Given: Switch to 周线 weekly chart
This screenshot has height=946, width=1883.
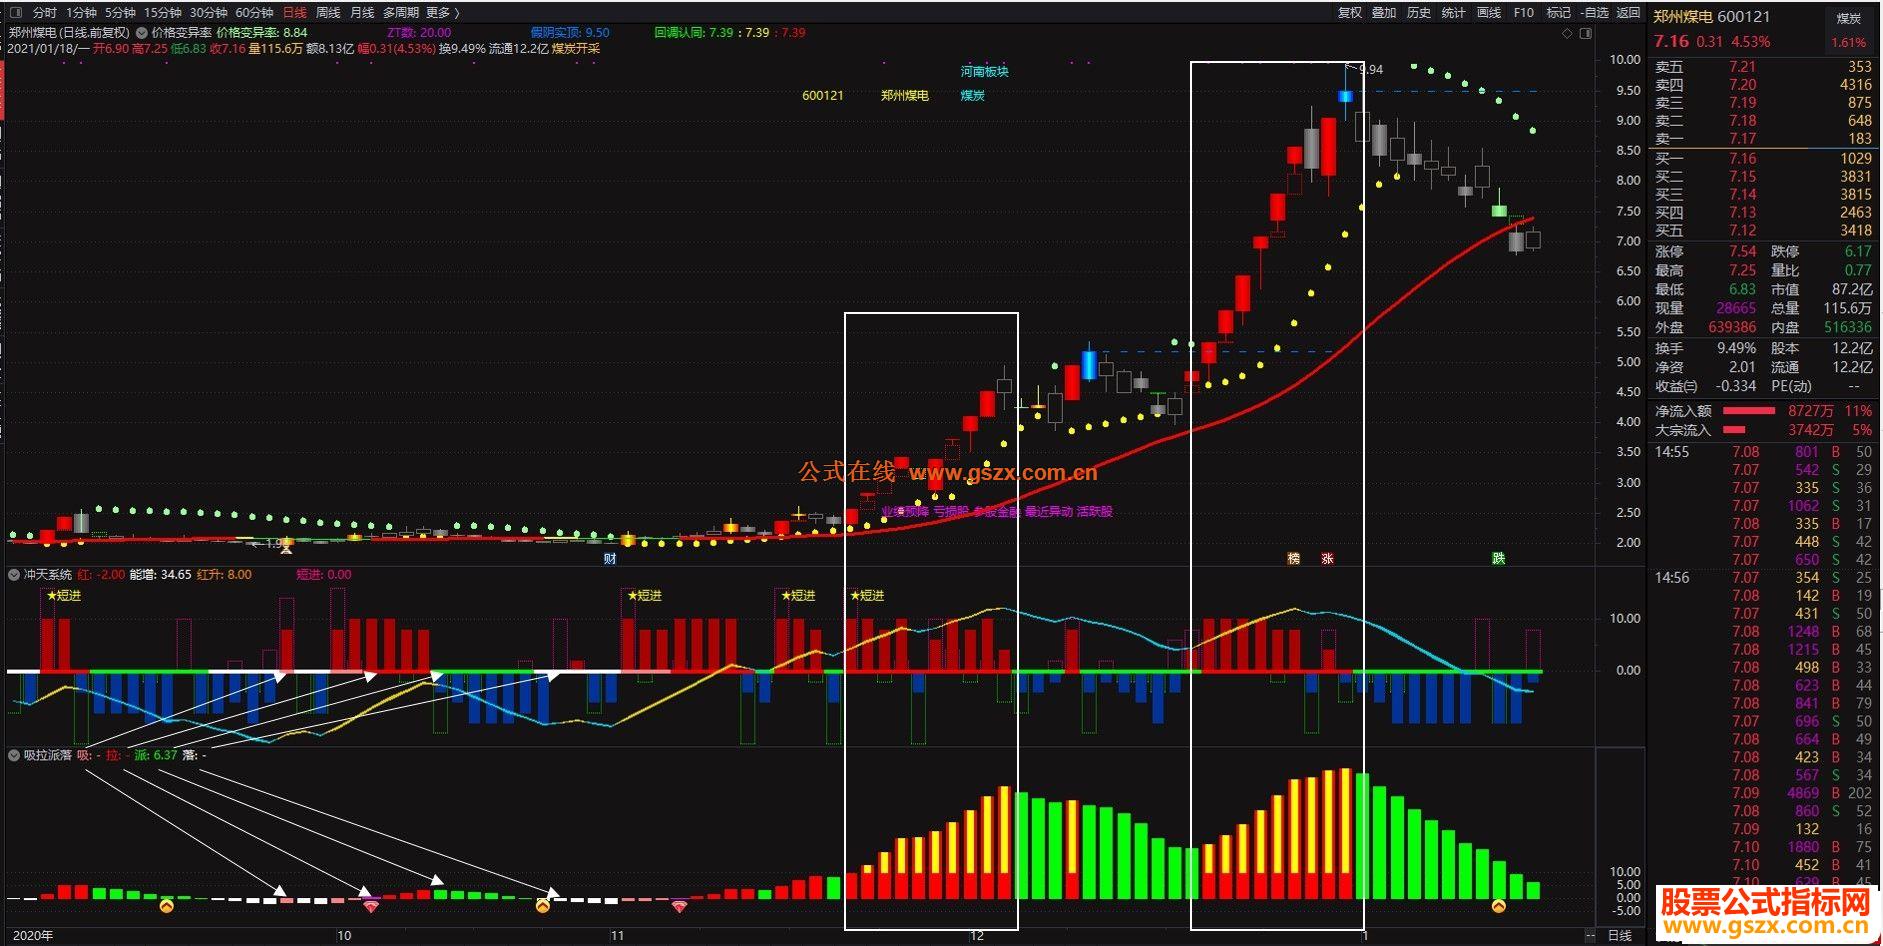Looking at the screenshot, I should pos(328,13).
